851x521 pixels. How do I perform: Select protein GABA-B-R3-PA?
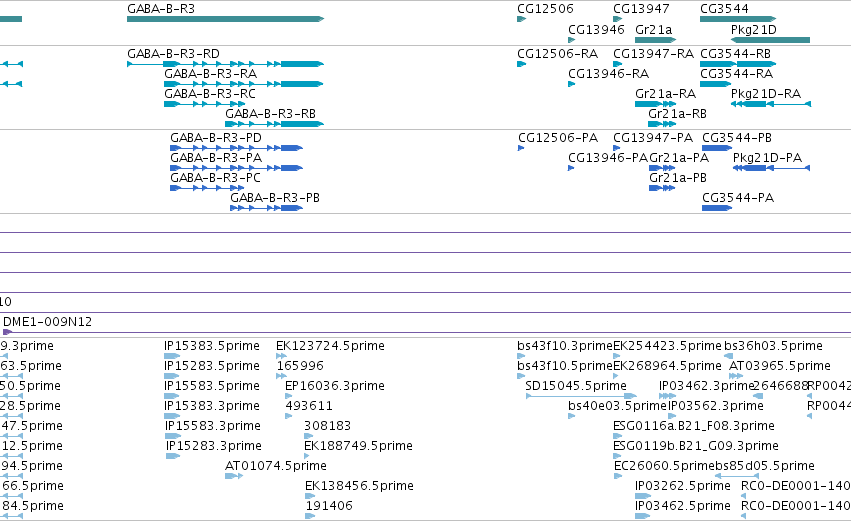coord(236,168)
